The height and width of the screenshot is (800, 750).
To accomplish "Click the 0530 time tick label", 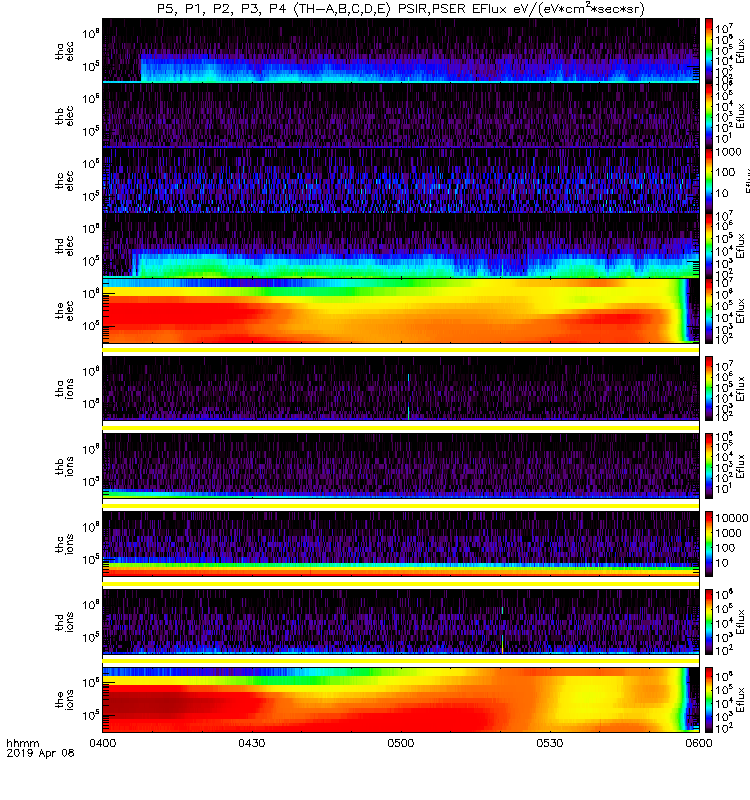I will click(549, 743).
